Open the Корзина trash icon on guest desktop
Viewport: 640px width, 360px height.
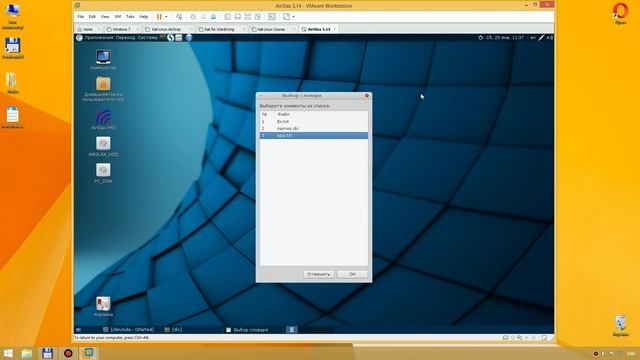103,307
